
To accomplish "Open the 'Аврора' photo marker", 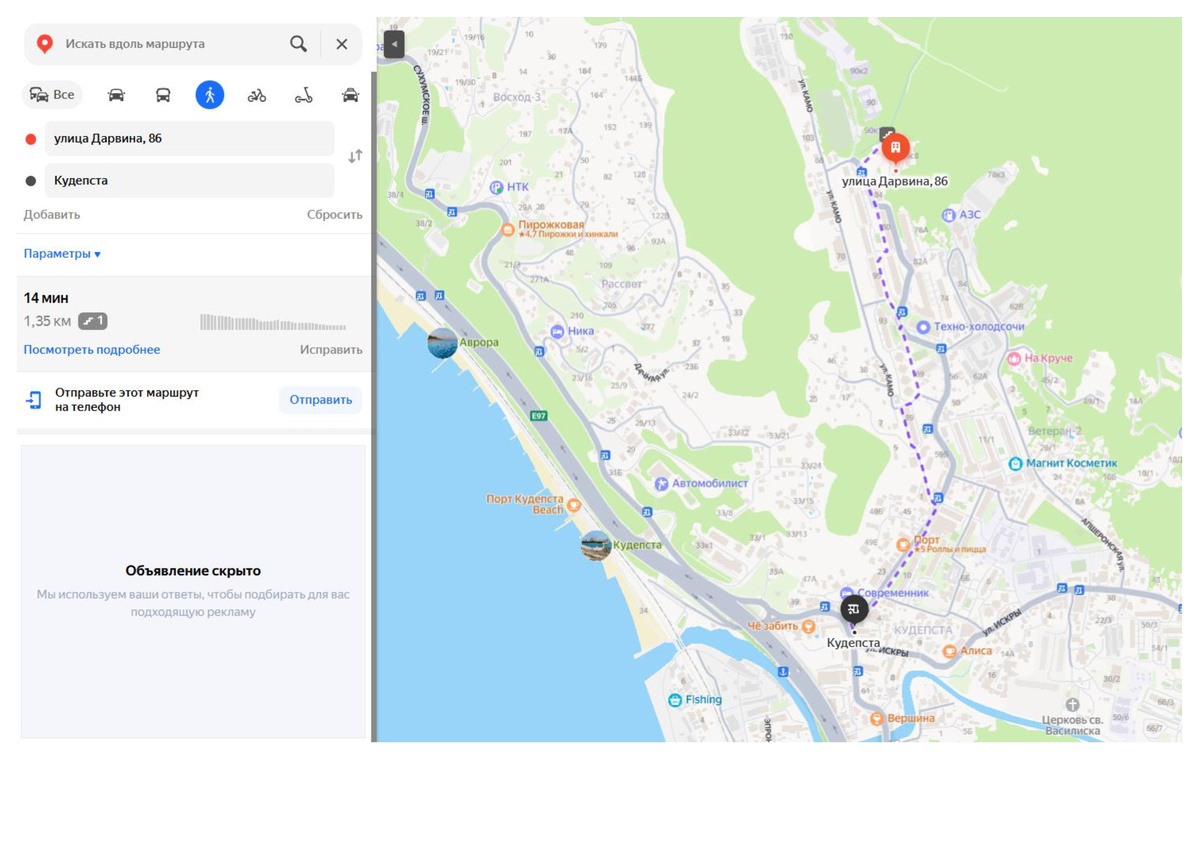I will click(x=442, y=343).
